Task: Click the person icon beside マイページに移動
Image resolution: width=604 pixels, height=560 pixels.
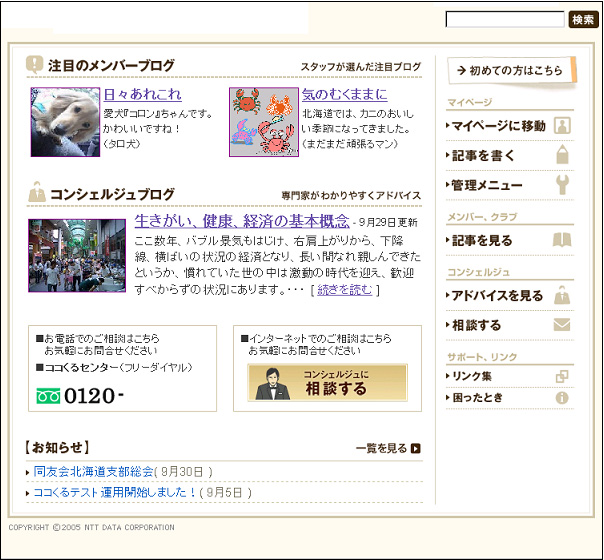Action: [x=562, y=126]
